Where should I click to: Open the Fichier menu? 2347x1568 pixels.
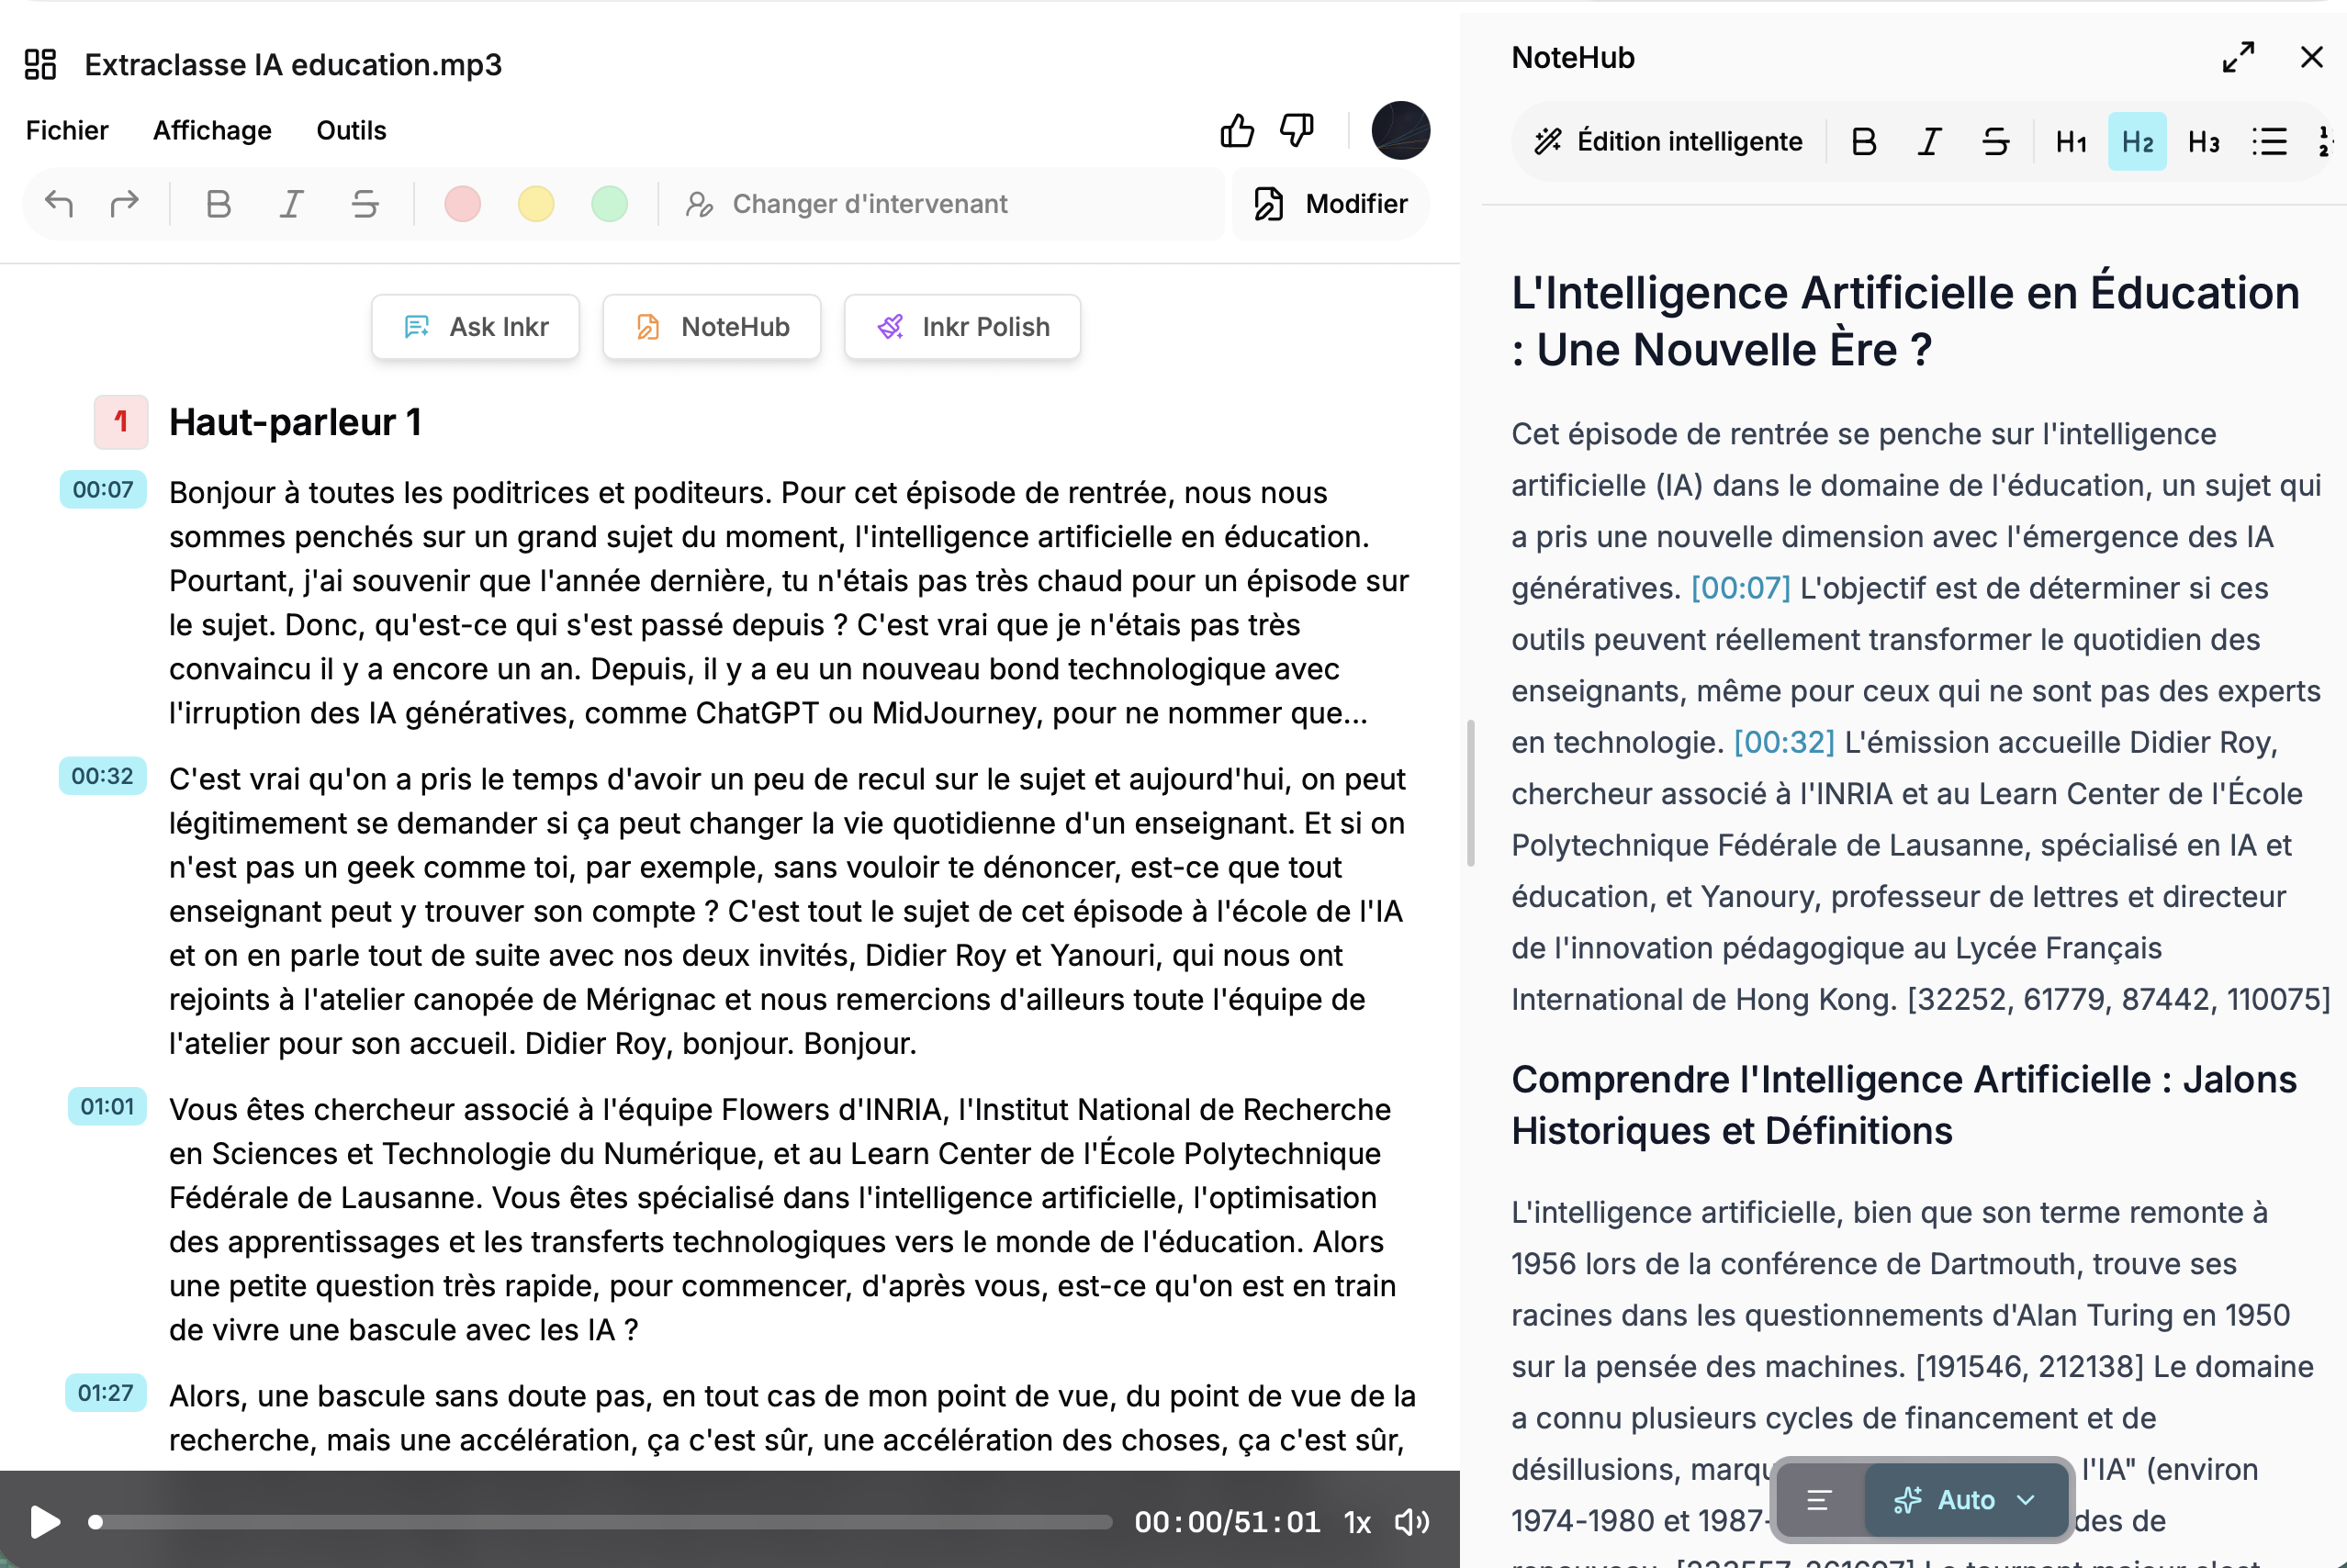point(67,131)
